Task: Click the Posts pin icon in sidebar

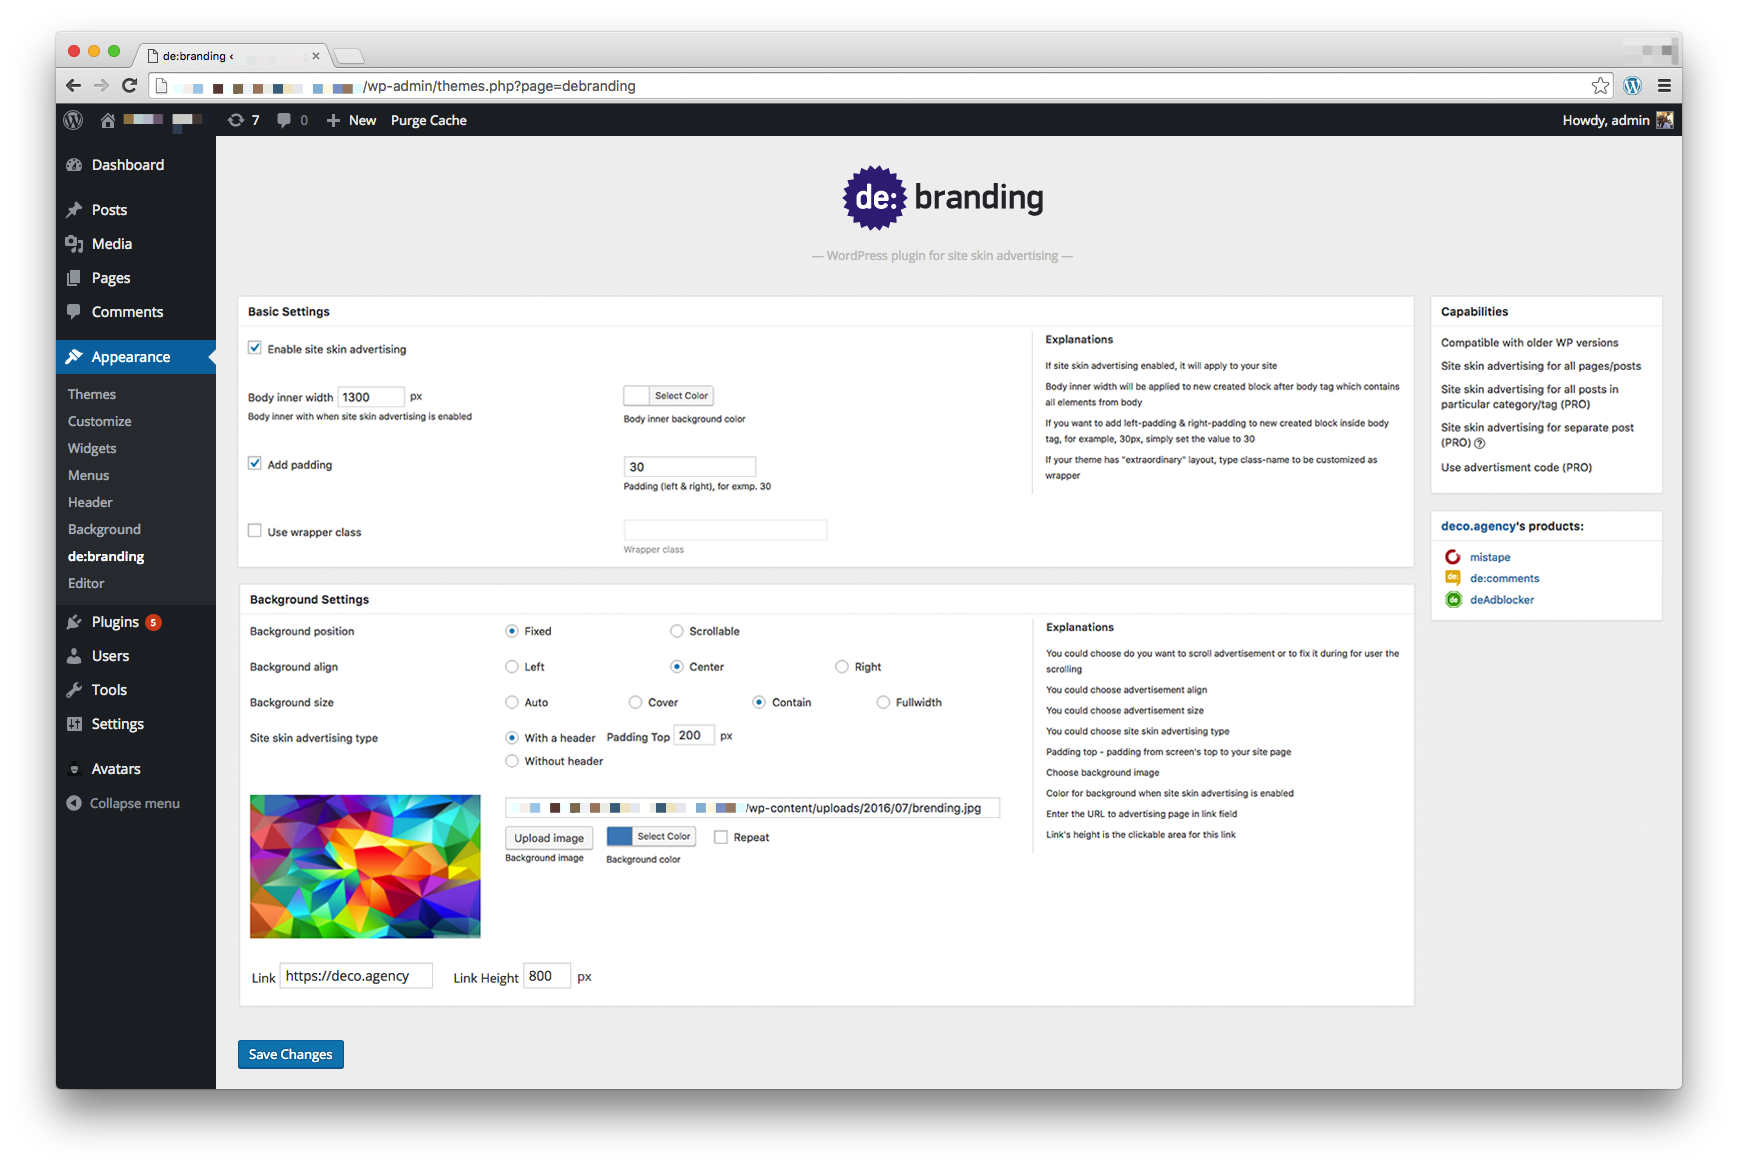Action: (74, 210)
